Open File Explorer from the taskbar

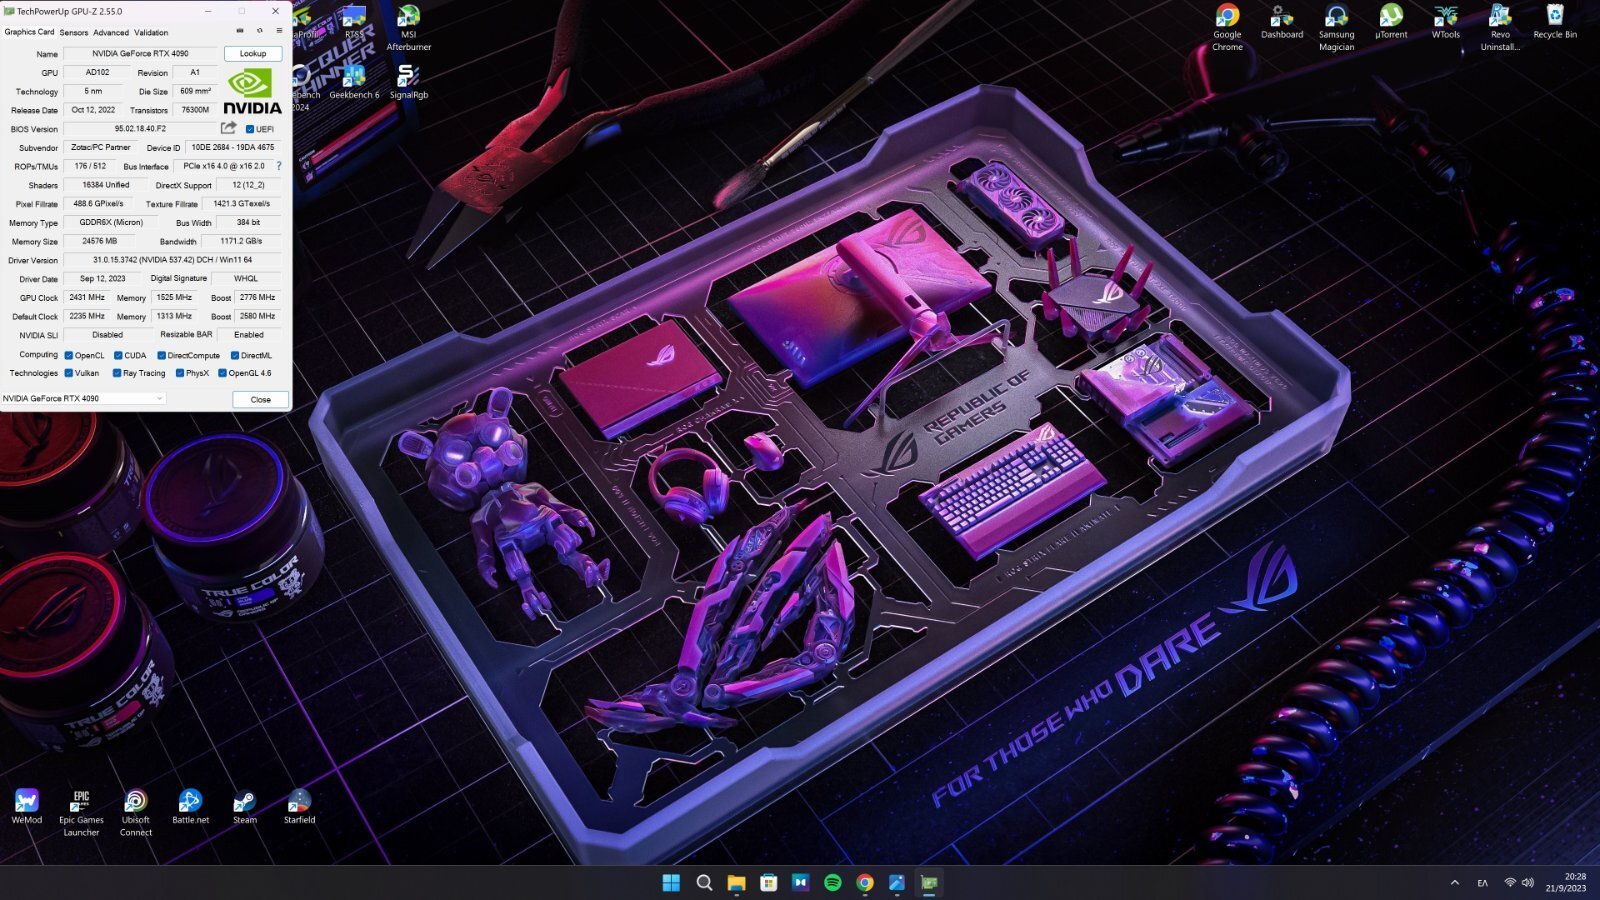click(x=736, y=882)
